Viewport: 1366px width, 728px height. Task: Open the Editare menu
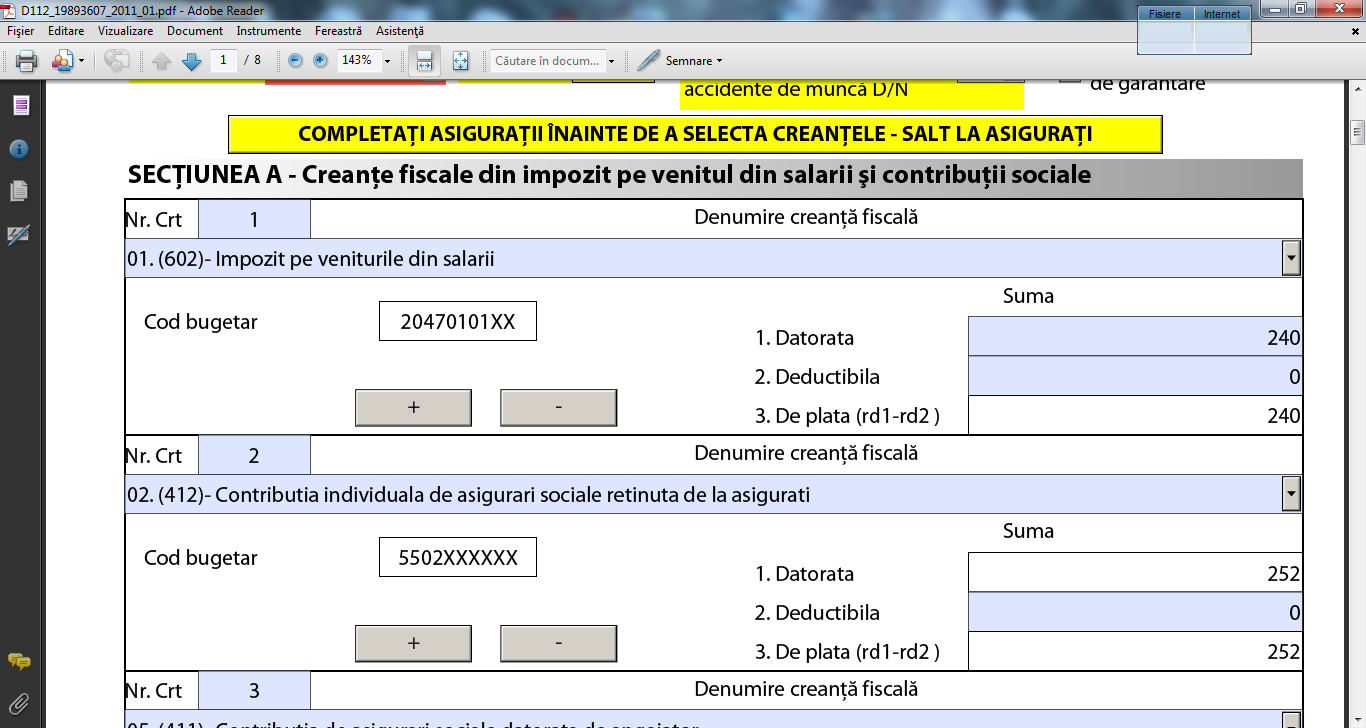click(x=66, y=31)
